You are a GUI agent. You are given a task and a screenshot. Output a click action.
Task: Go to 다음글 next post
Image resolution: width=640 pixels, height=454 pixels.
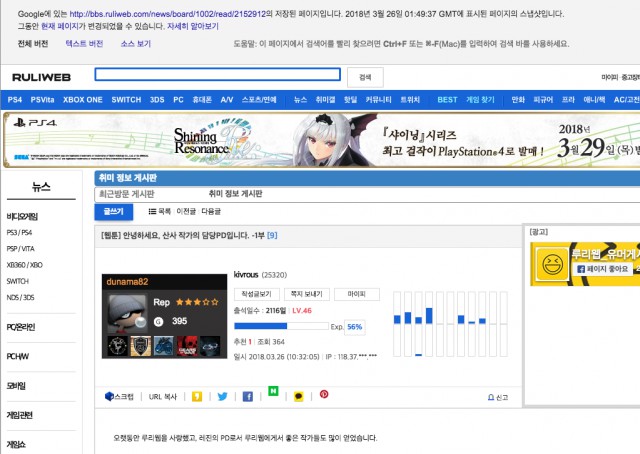[211, 211]
